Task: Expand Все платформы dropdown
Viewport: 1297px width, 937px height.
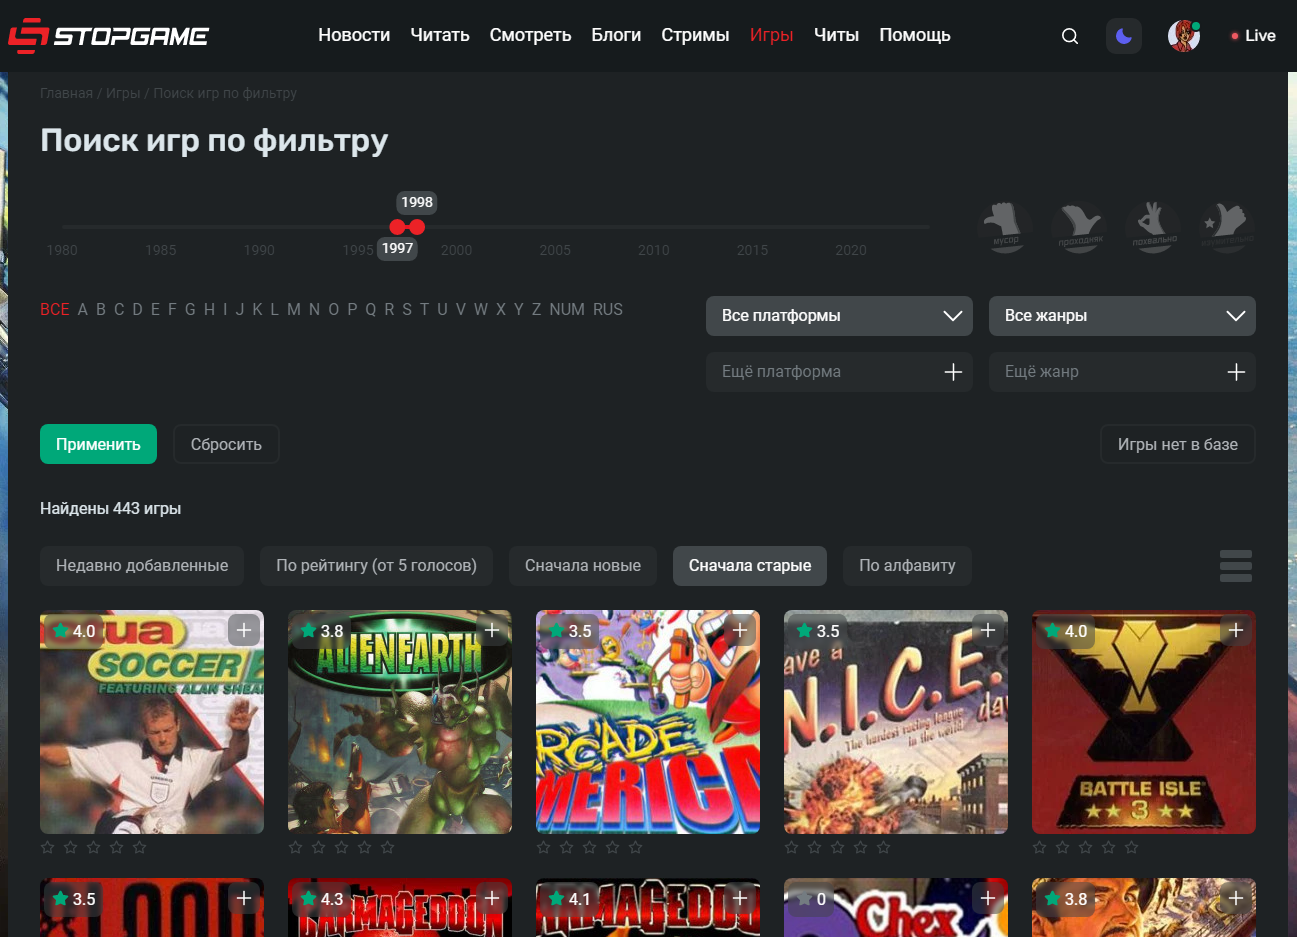Action: point(839,316)
